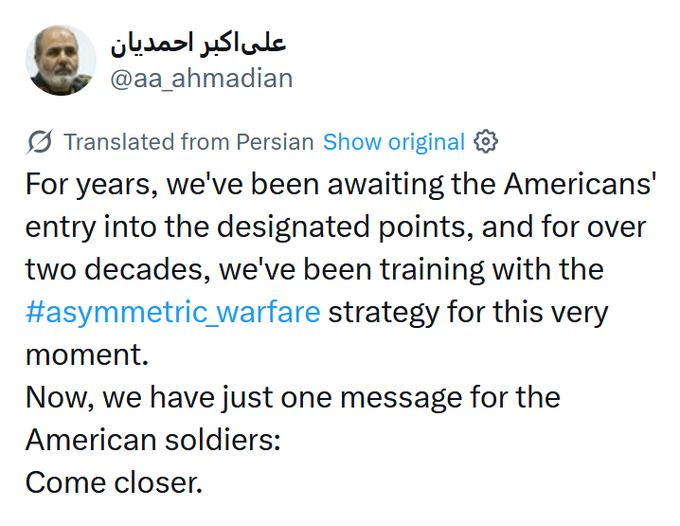
Task: Open the @aa_ahmadian handle link
Action: 200,78
